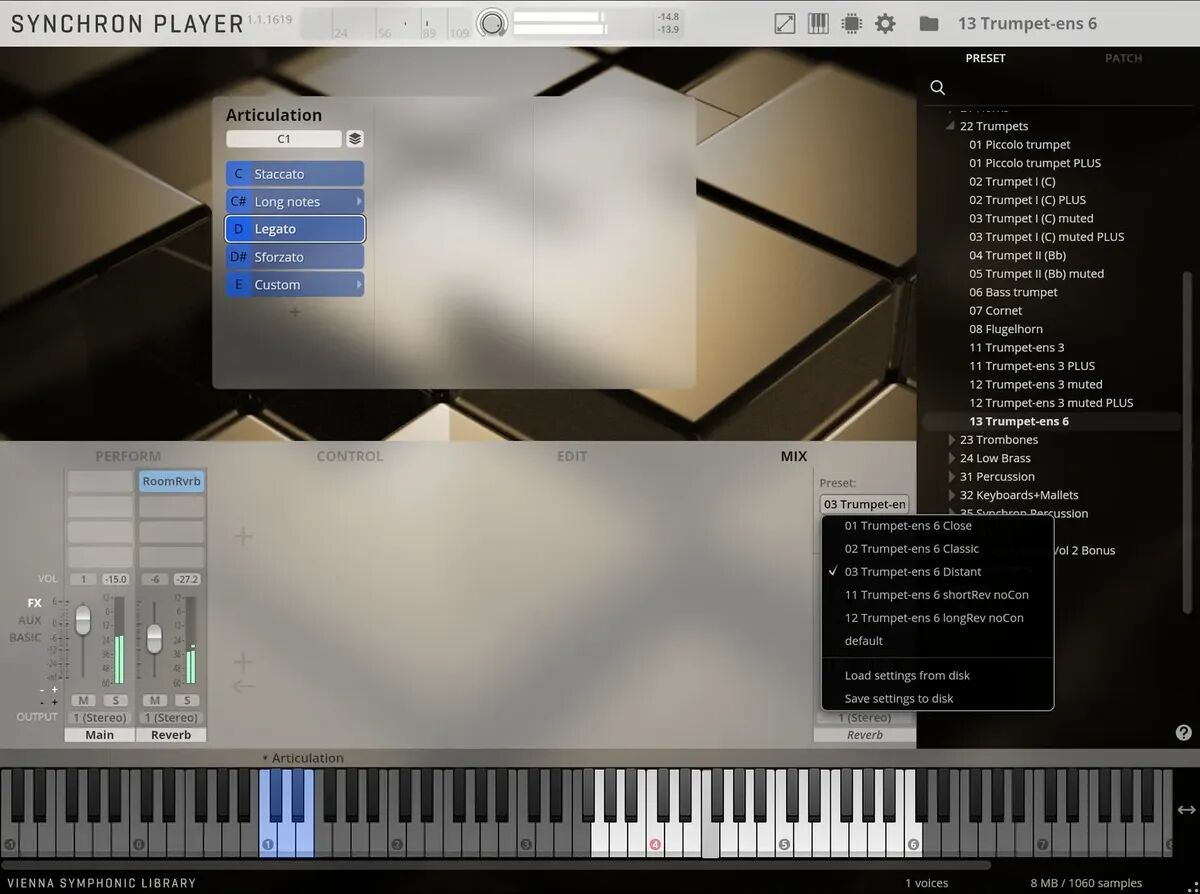Expand the 23 Trombones folder
1200x894 pixels.
click(x=952, y=440)
